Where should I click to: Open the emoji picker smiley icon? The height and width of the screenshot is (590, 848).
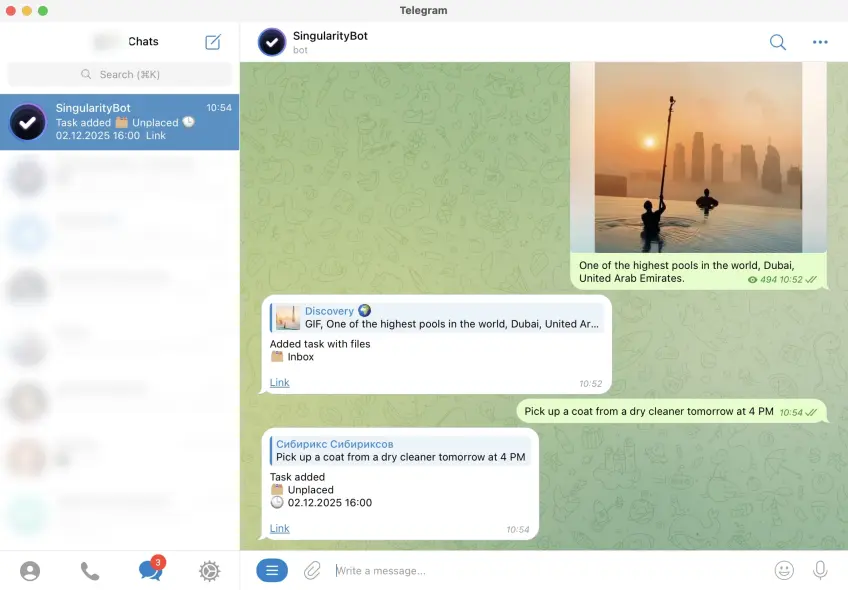pos(784,570)
